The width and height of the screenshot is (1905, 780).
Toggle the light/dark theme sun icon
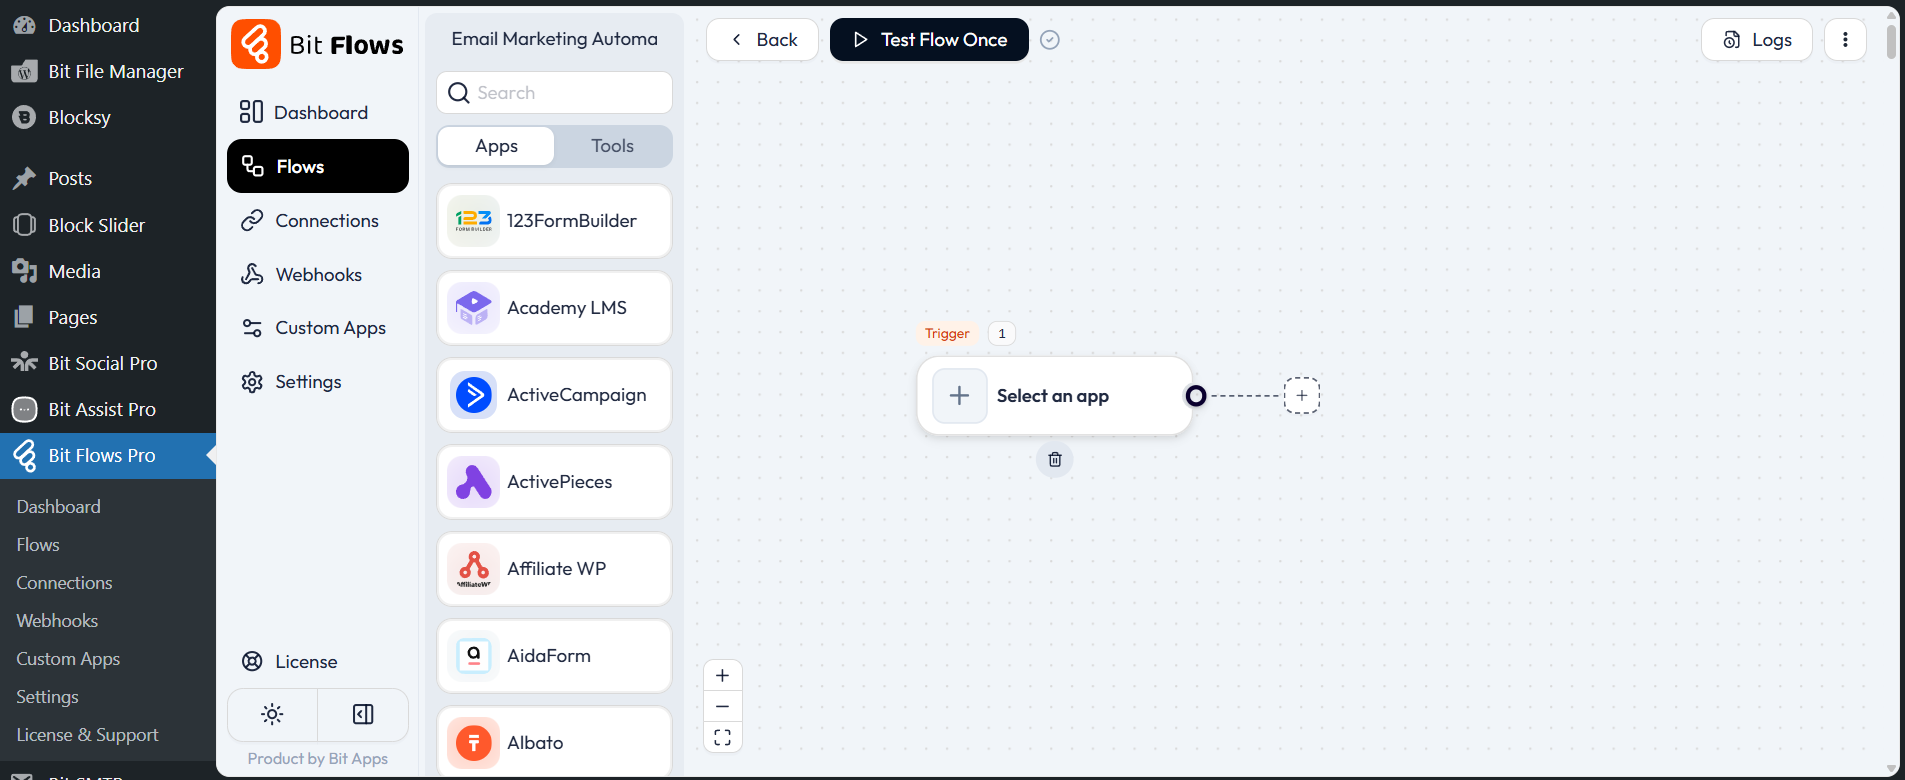tap(272, 714)
